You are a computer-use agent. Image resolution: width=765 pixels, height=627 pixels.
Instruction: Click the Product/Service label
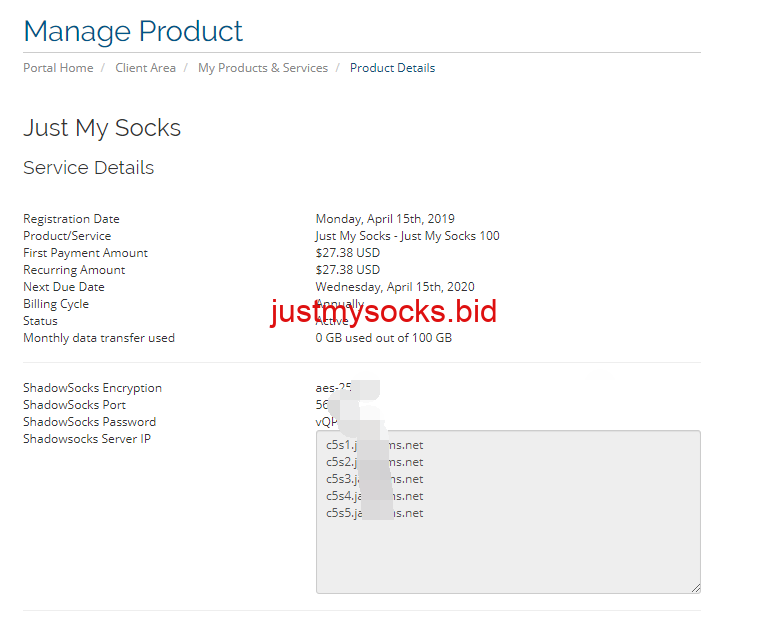(67, 236)
